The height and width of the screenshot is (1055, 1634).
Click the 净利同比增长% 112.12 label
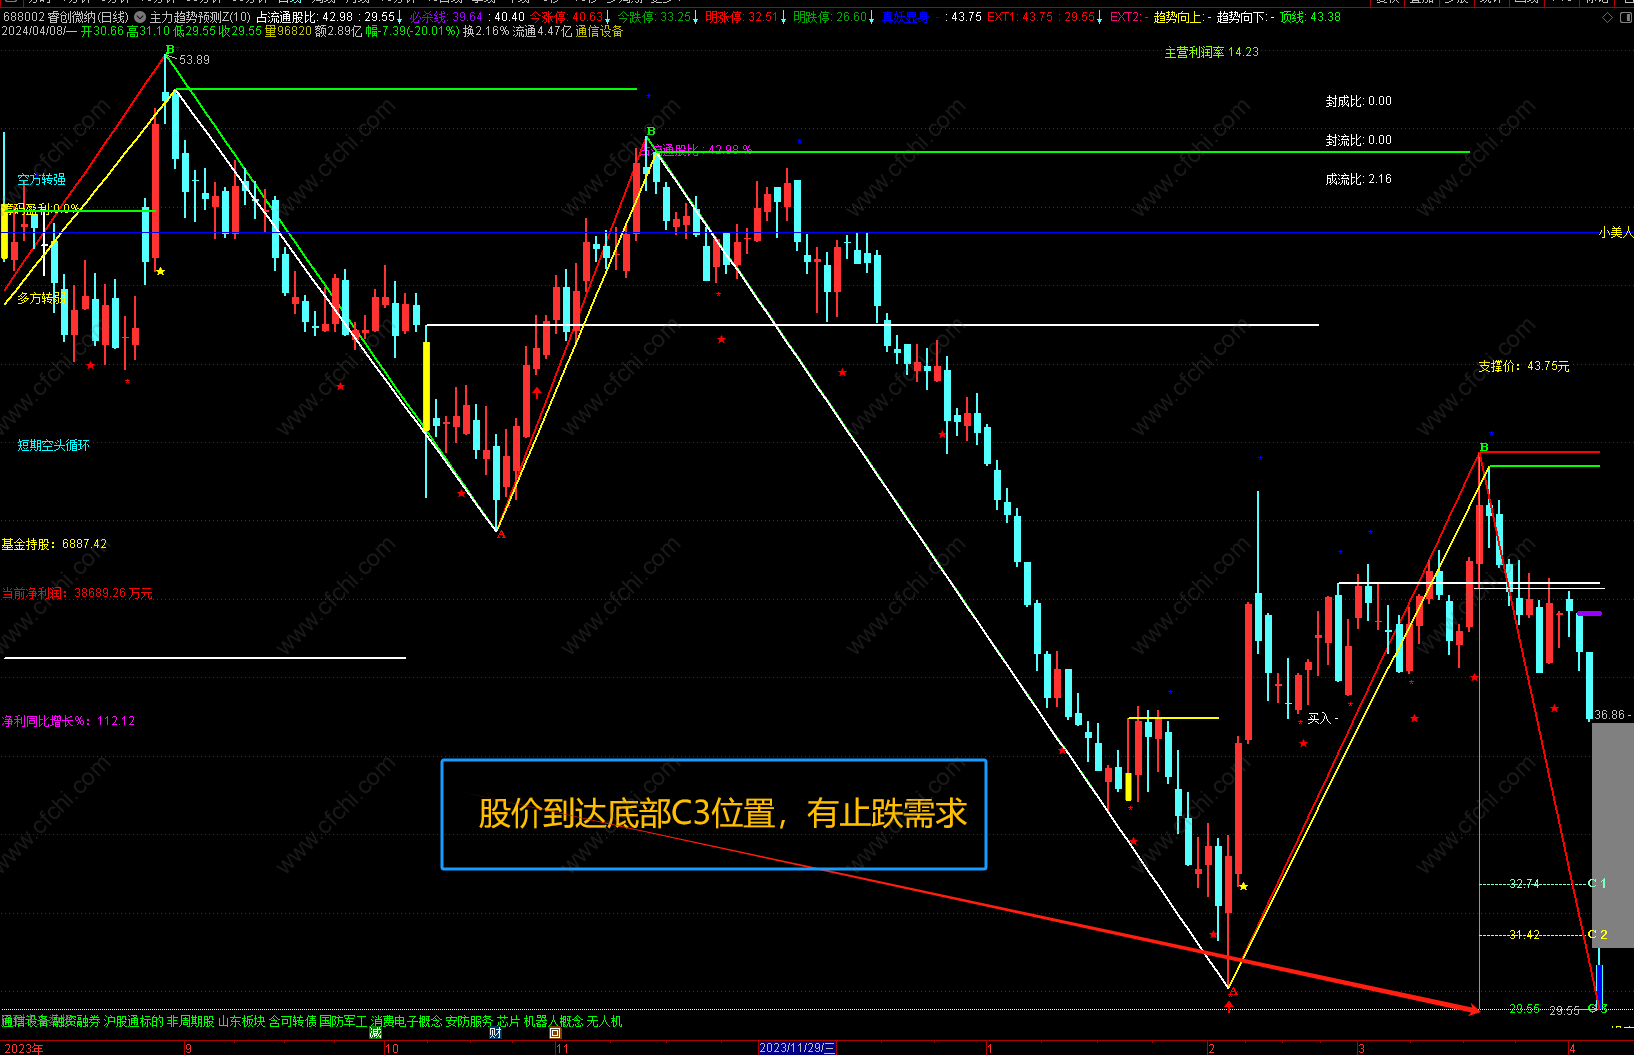click(x=68, y=721)
